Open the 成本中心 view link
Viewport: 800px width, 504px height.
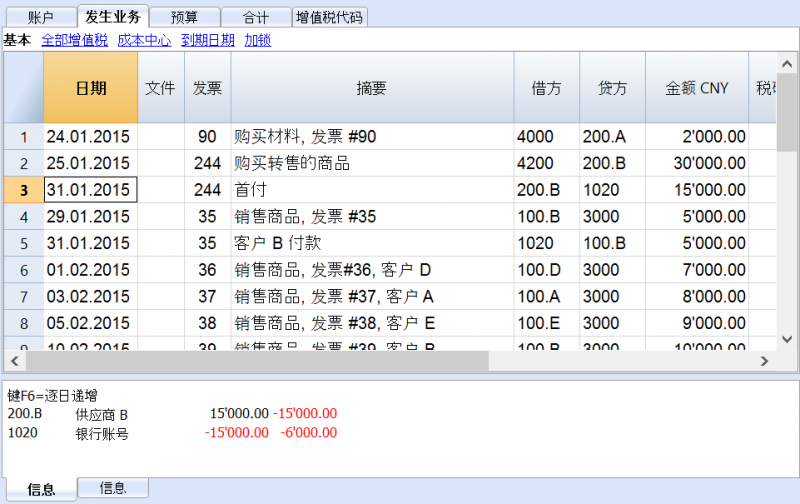144,40
